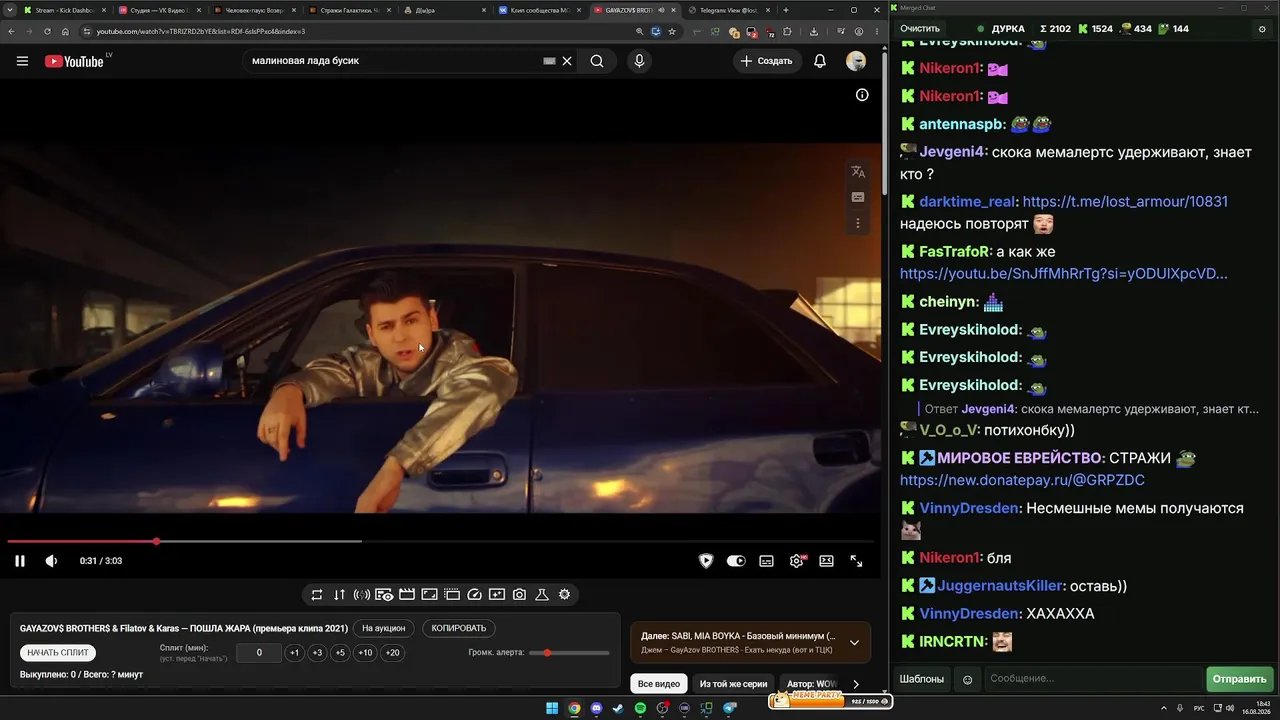Open the t.me/lost_armour link in chat
The height and width of the screenshot is (720, 1280).
click(1125, 202)
